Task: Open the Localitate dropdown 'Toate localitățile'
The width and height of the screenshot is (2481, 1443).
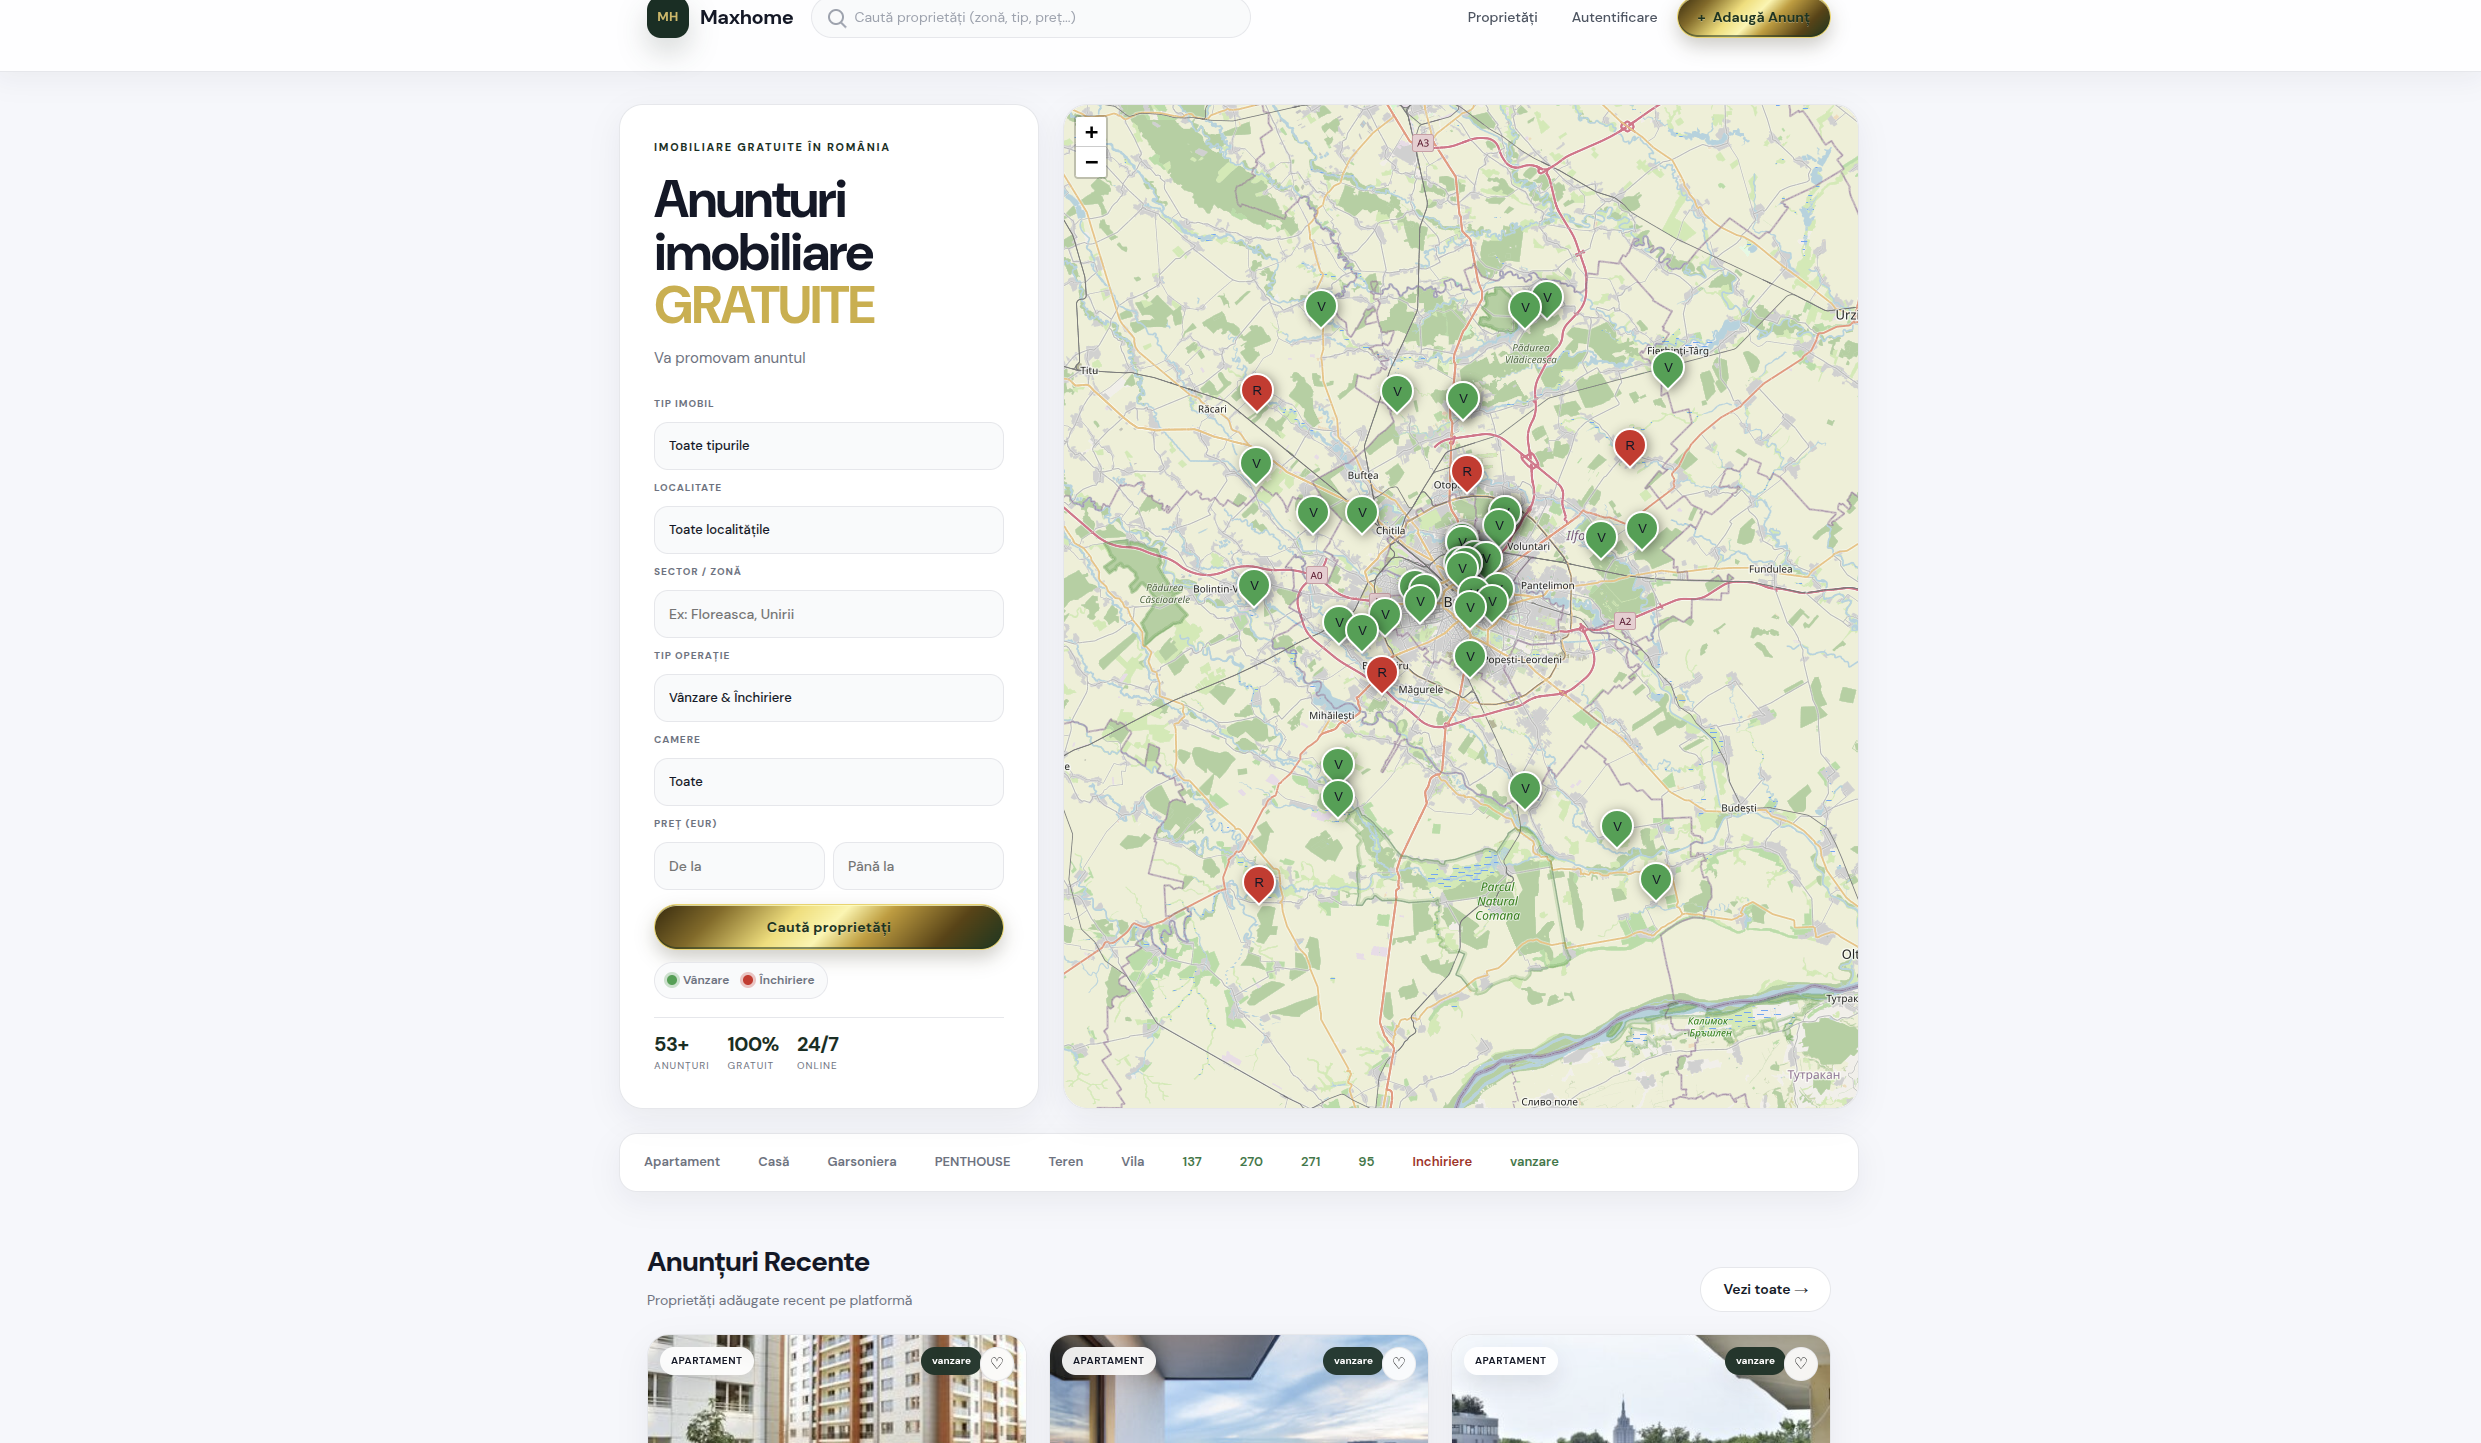Action: tap(828, 530)
